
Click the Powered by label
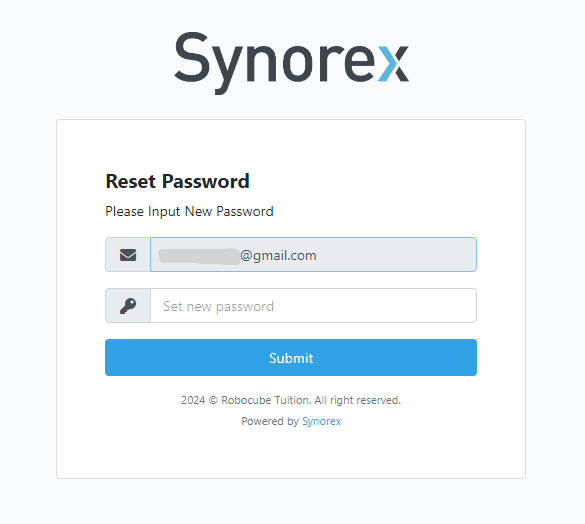point(270,421)
